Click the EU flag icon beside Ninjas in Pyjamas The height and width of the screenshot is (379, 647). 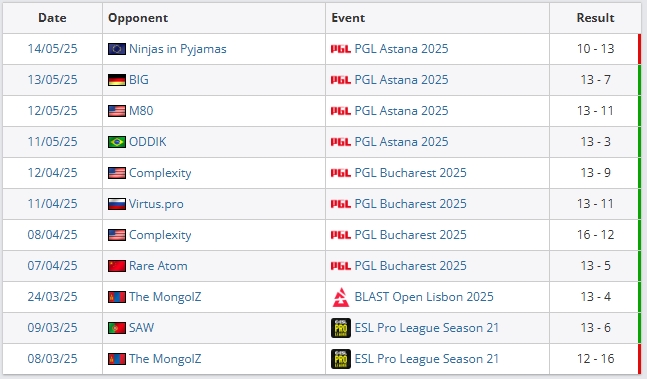pos(117,49)
